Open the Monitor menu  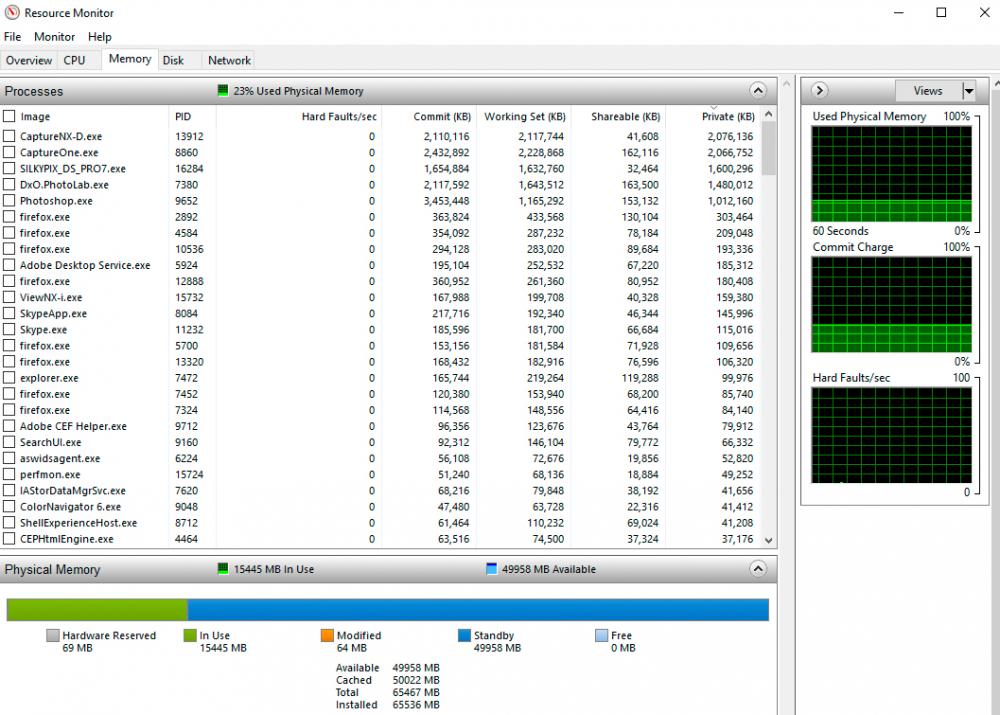54,37
